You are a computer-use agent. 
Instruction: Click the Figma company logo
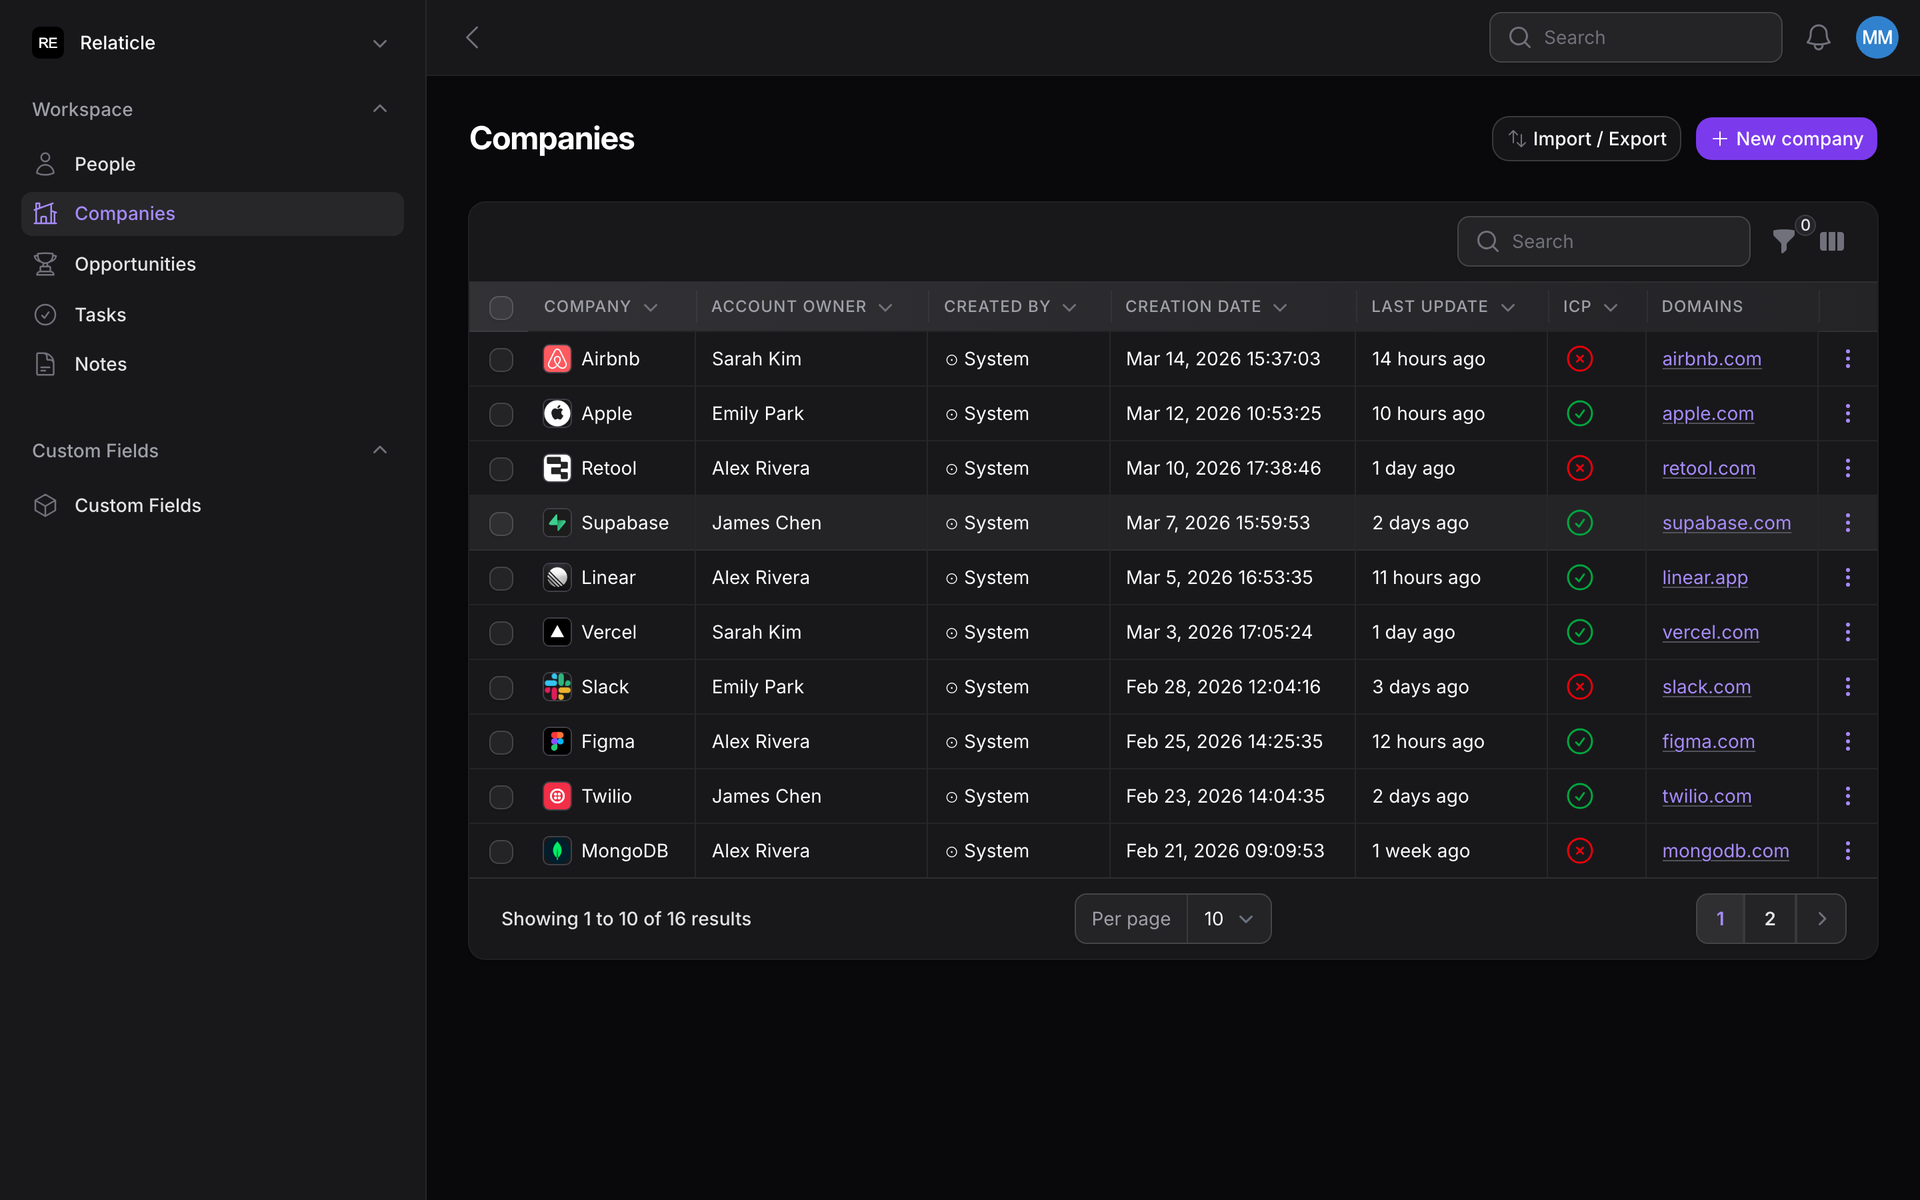tap(557, 742)
